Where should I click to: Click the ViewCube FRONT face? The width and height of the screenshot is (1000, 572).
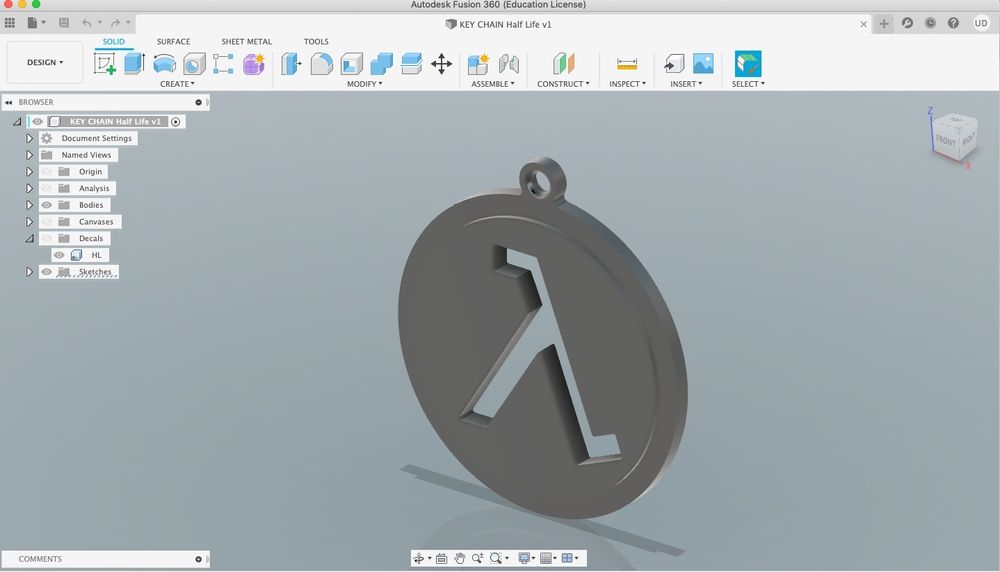point(946,140)
